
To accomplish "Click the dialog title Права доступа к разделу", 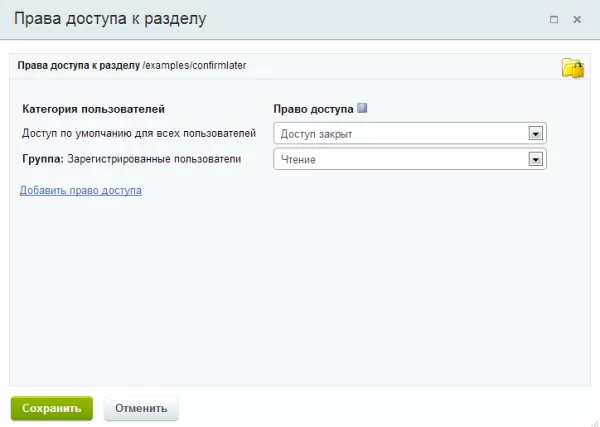I will click(110, 19).
